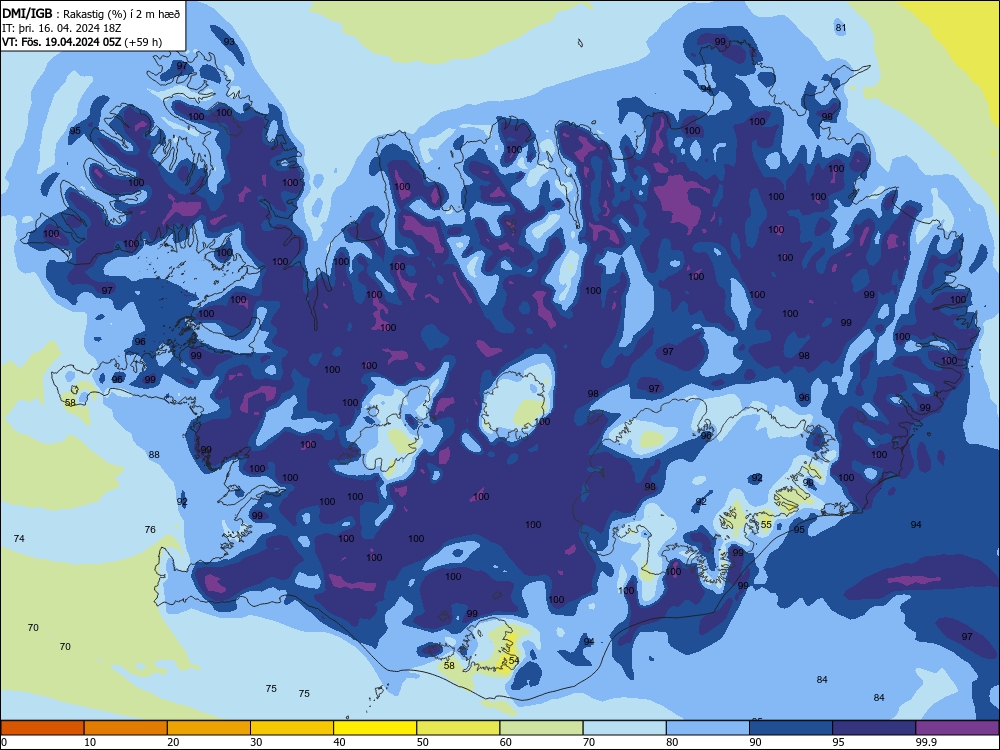Click the humidity value 55 on the map
This screenshot has height=750, width=1000.
coord(766,525)
